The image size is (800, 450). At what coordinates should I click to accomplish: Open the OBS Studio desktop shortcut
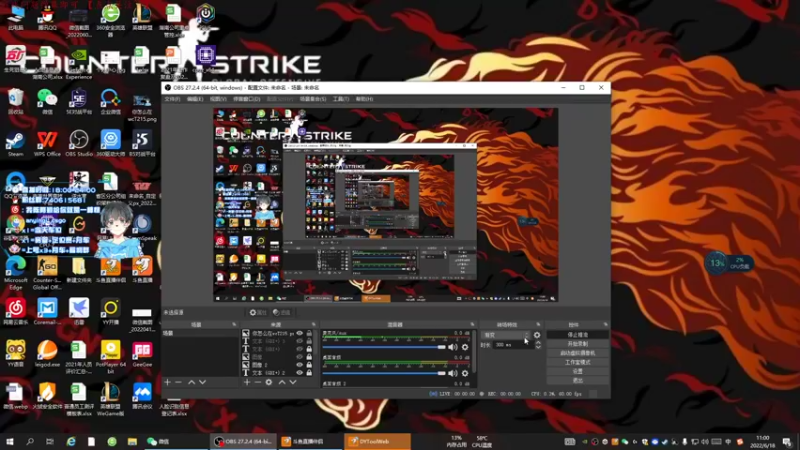(79, 143)
